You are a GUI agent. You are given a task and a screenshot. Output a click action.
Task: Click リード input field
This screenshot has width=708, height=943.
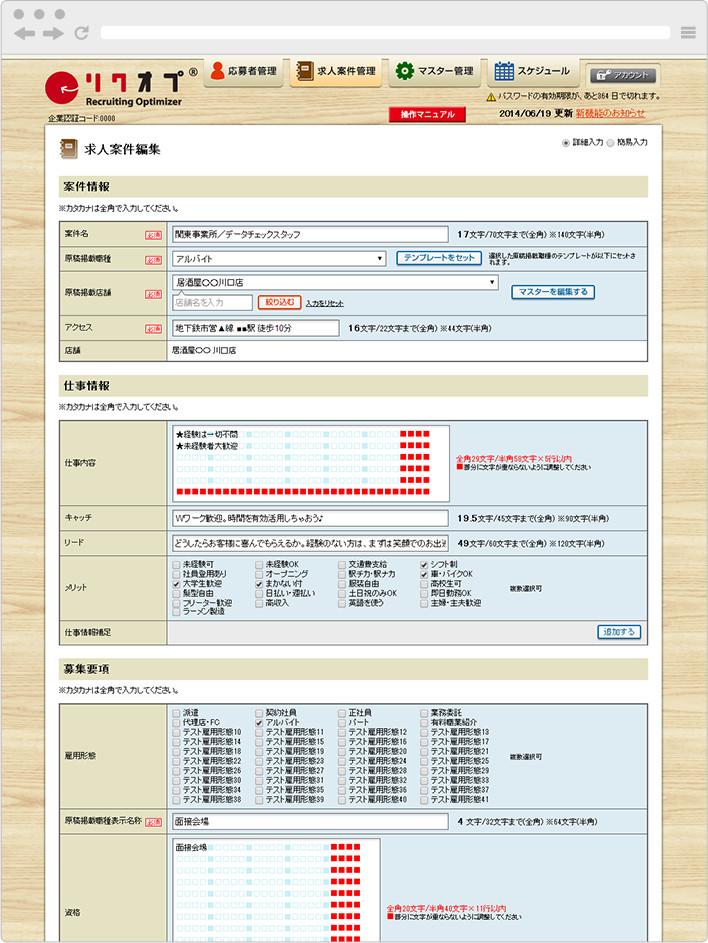(310, 543)
